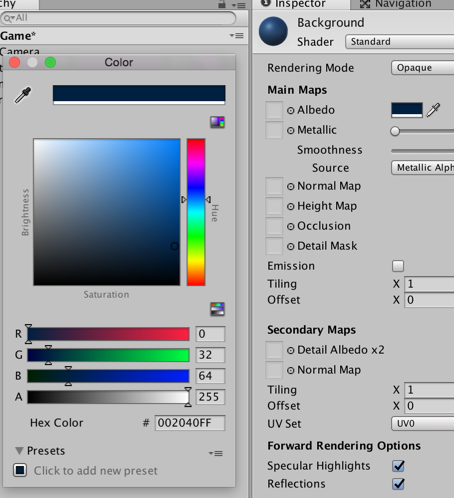Disable Specular Highlights checkbox

398,466
